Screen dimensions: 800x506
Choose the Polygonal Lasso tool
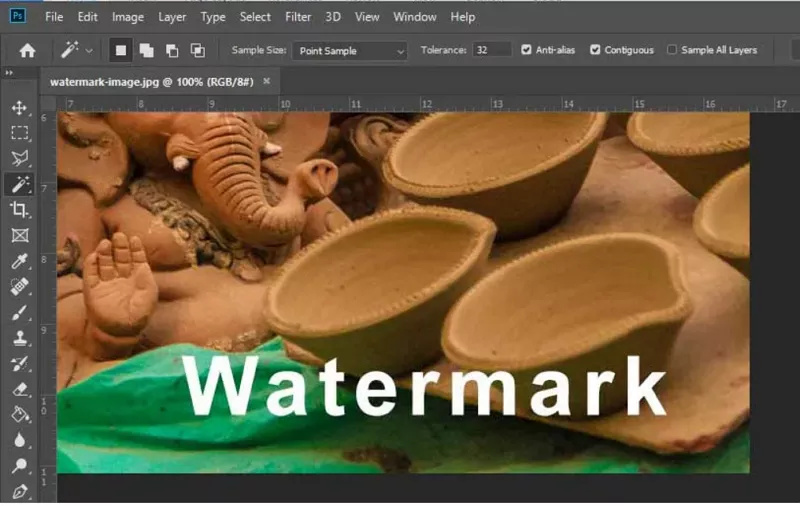(19, 158)
